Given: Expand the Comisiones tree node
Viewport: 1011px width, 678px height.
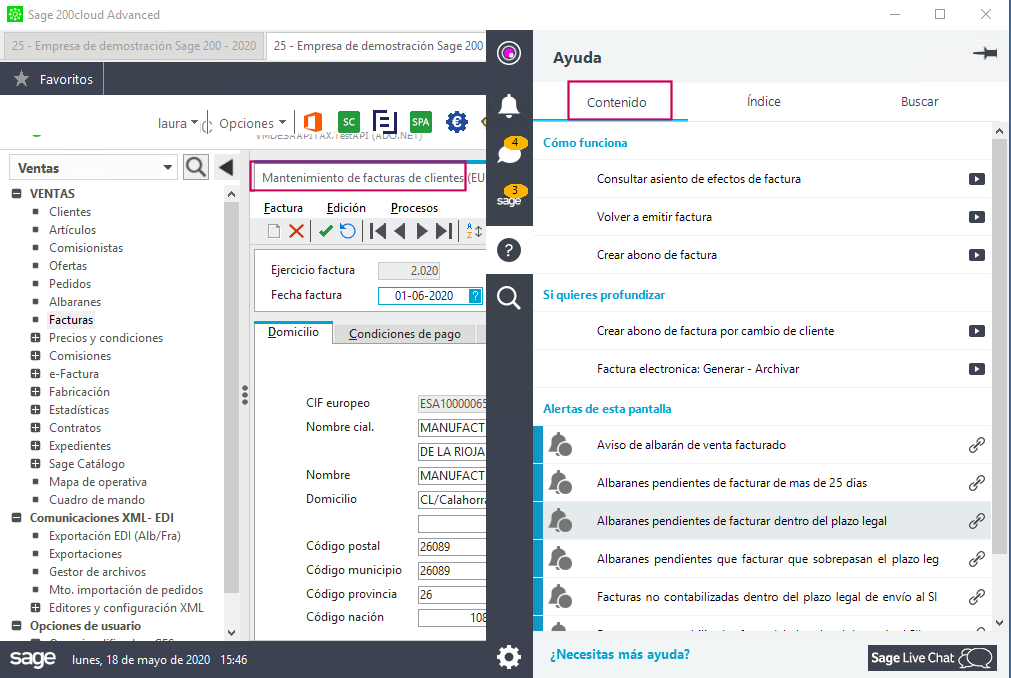Looking at the screenshot, I should coord(35,356).
